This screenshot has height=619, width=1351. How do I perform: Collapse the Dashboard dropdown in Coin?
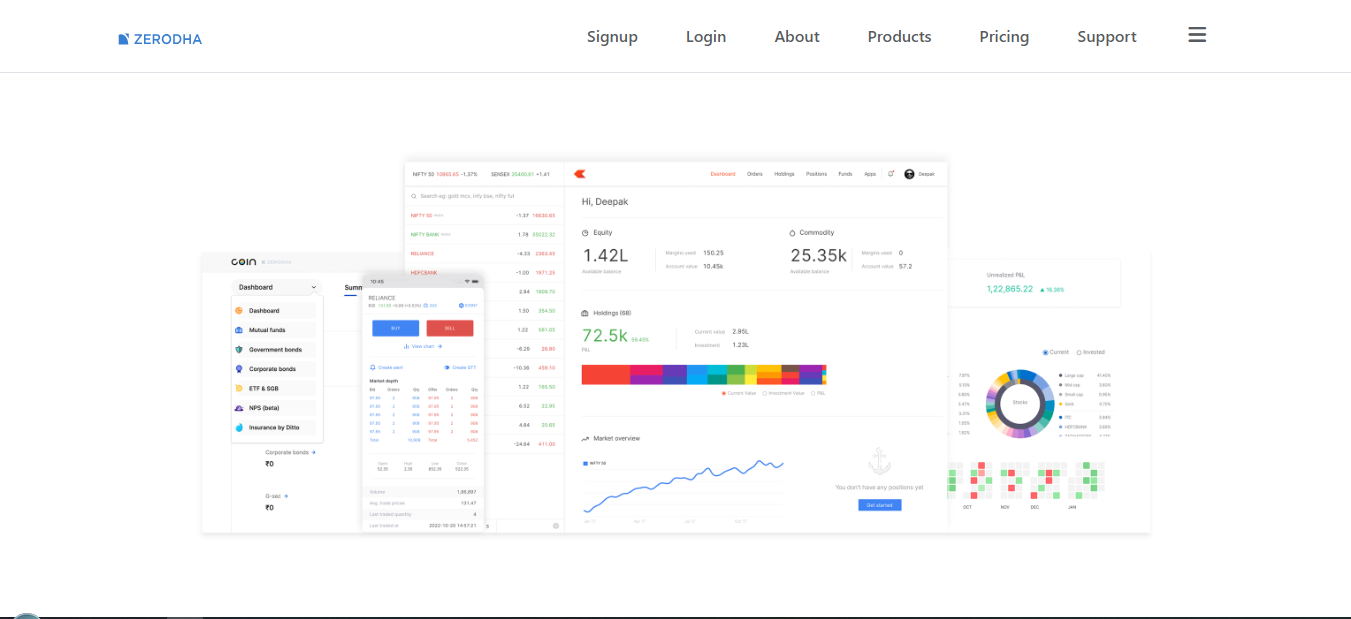click(313, 287)
